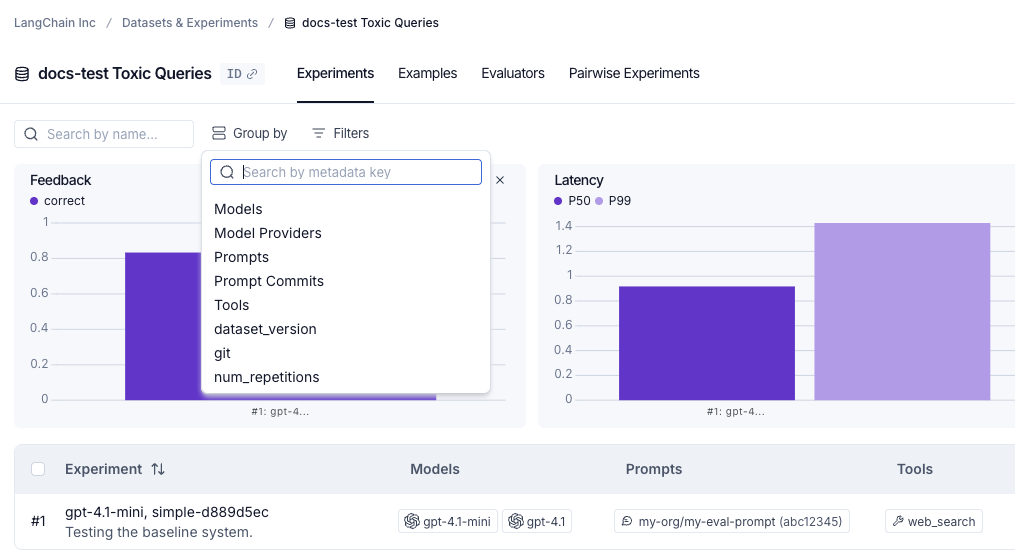This screenshot has width=1015, height=553.
Task: Click the prompt icon in my-org/my-eval-prompt chip
Action: (x=627, y=521)
